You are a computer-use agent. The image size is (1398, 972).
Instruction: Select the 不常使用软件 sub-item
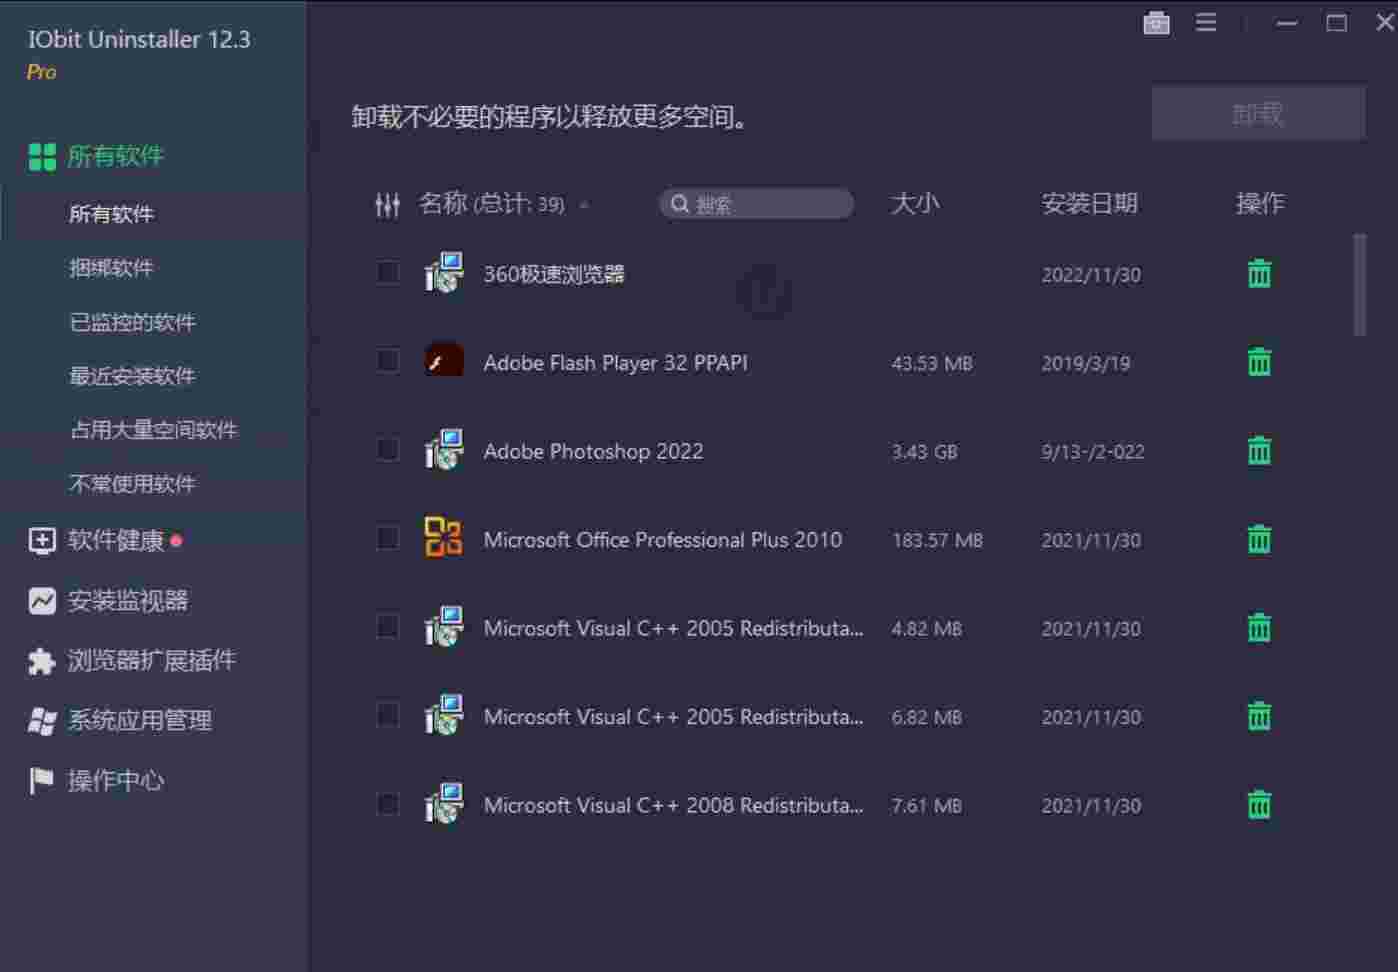point(132,484)
